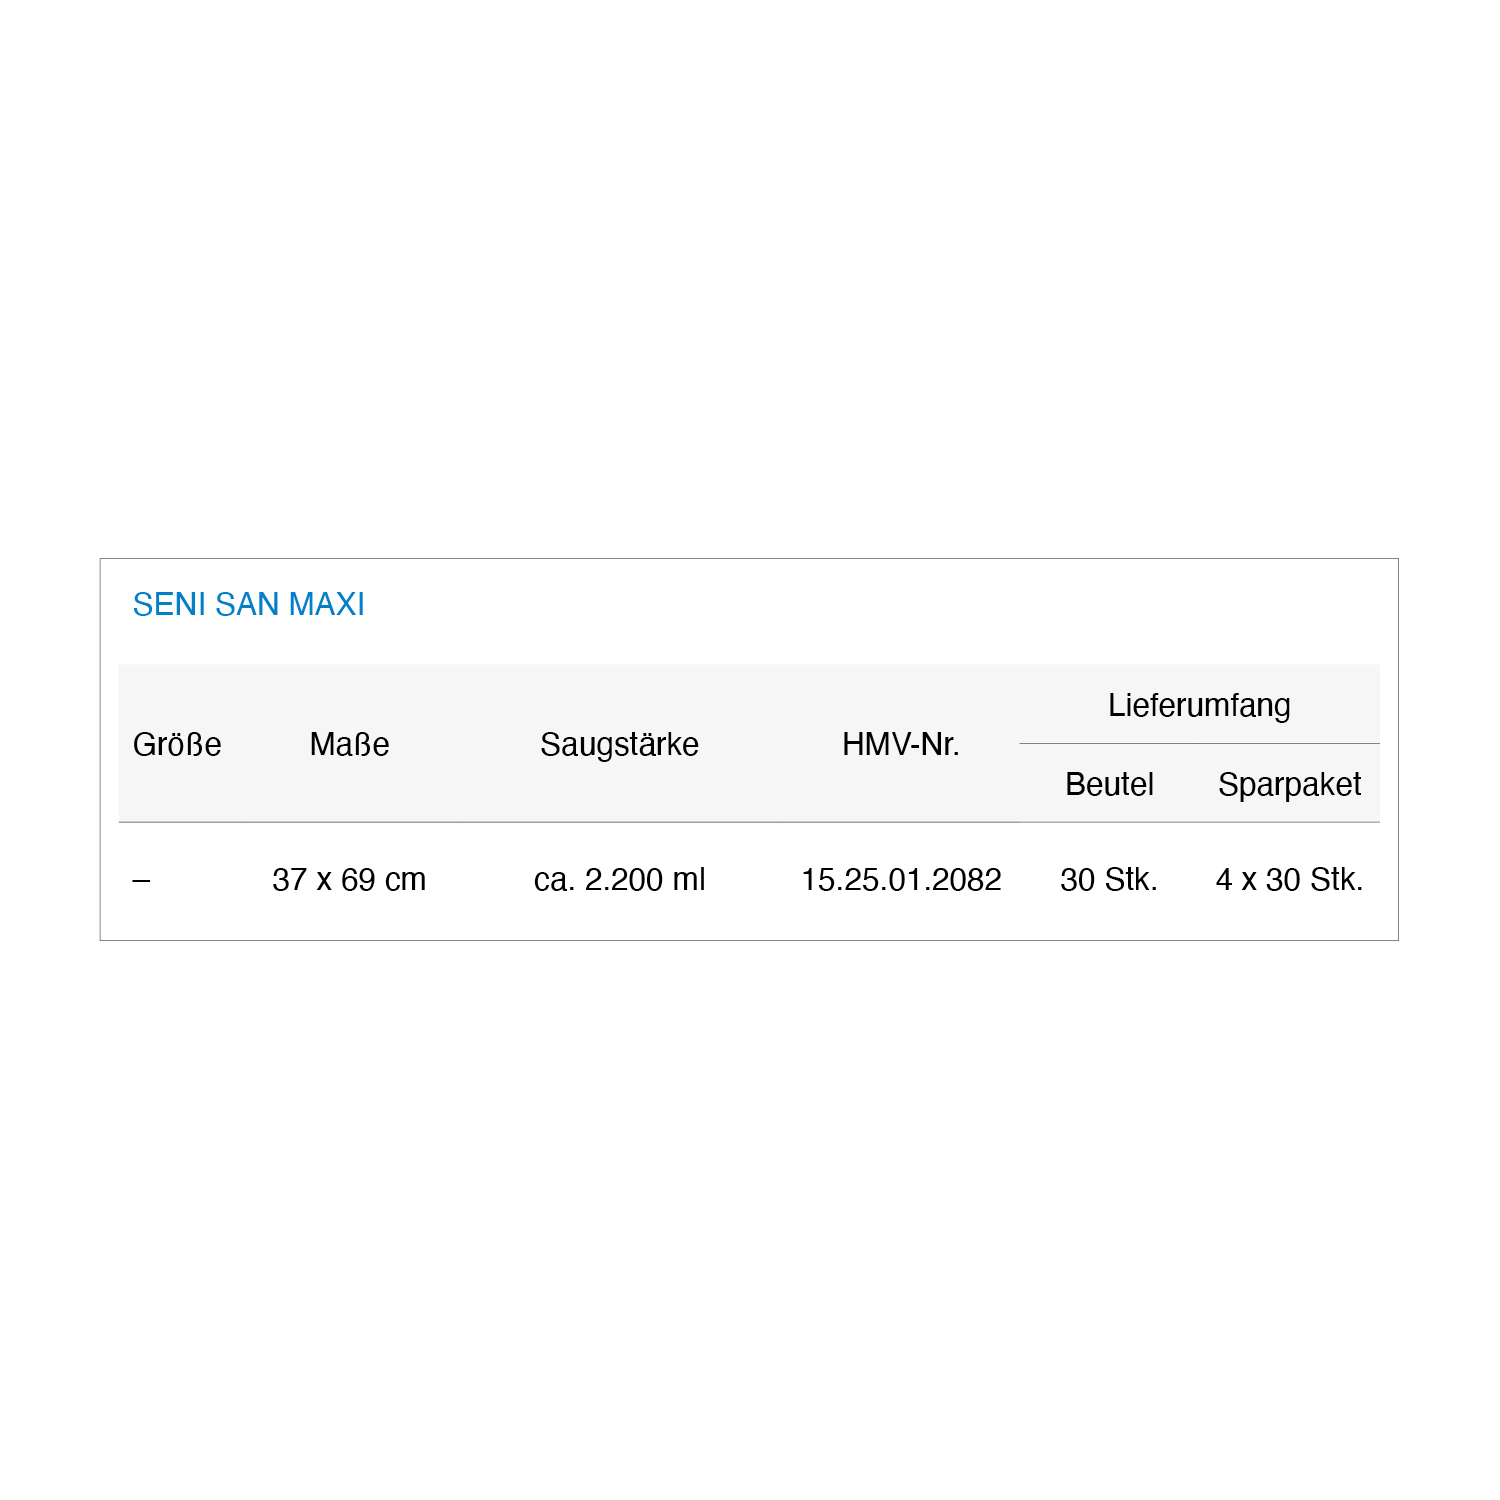Select the 30 Stk. Beutel cell
1500x1500 pixels.
click(x=1109, y=880)
